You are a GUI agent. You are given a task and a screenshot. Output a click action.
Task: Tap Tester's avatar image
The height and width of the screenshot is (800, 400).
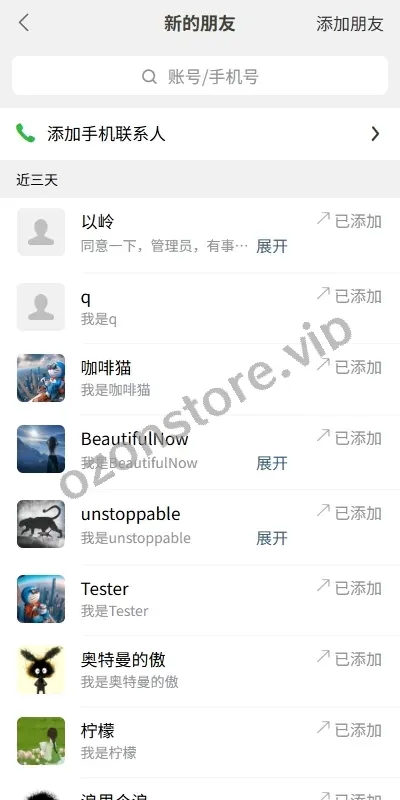pos(41,599)
